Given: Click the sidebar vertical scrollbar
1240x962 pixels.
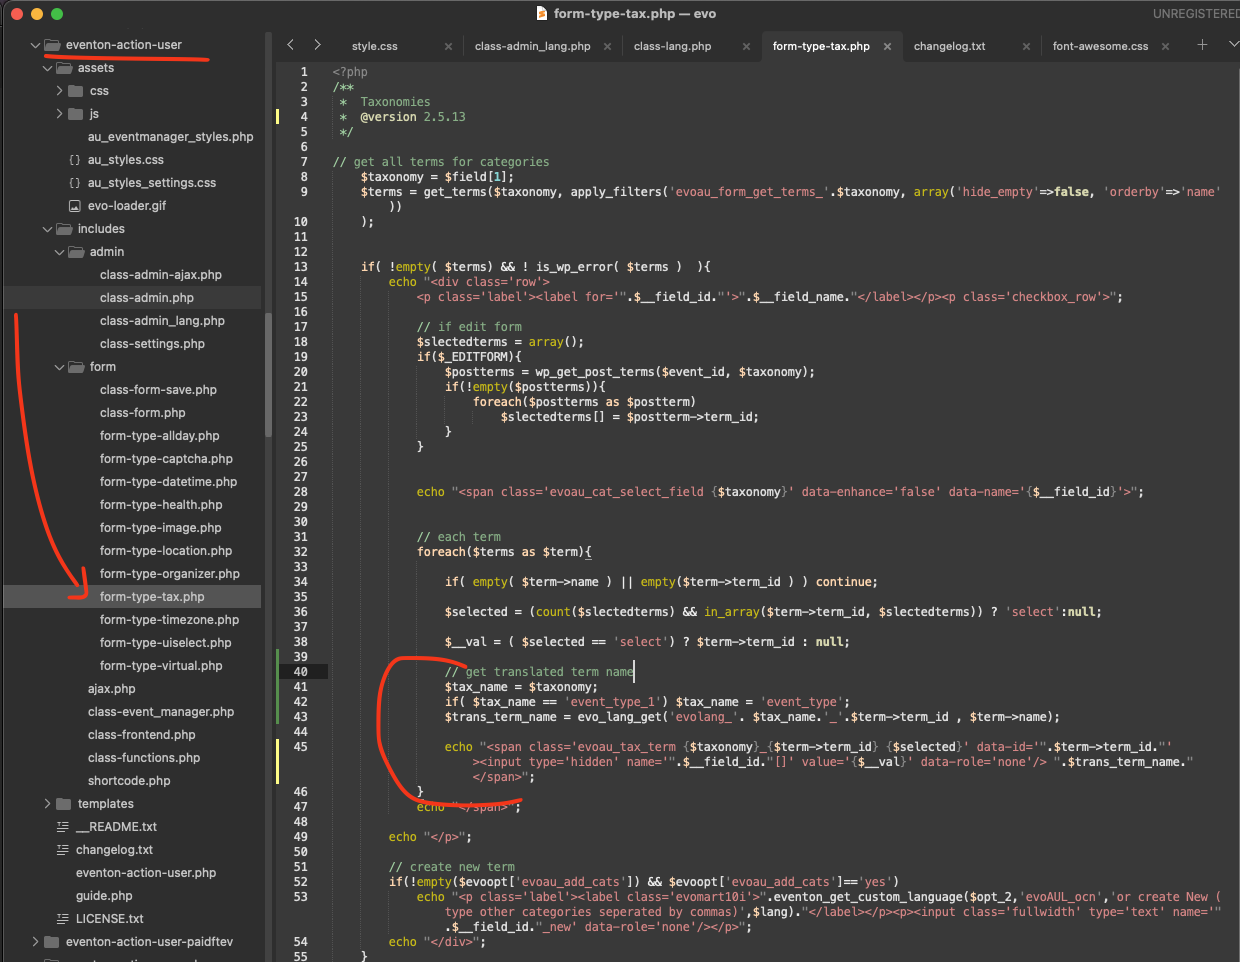Looking at the screenshot, I should click(268, 375).
